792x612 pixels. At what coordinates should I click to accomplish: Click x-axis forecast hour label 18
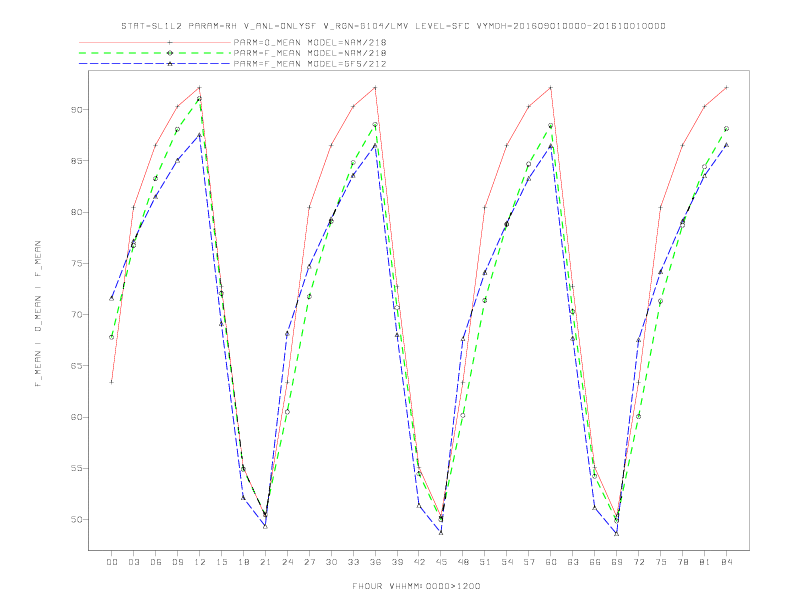point(243,562)
